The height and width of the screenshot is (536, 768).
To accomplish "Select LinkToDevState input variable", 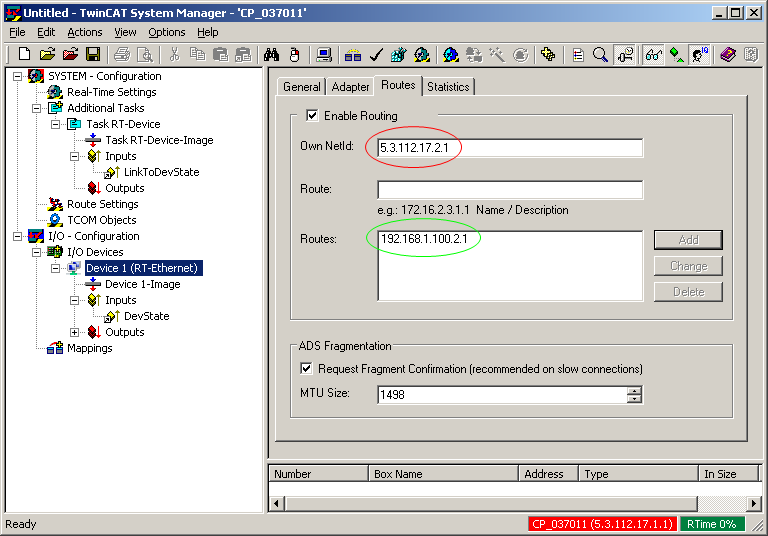I will point(162,172).
